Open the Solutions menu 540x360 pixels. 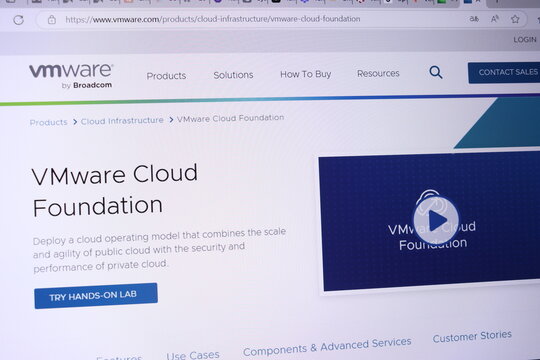233,75
